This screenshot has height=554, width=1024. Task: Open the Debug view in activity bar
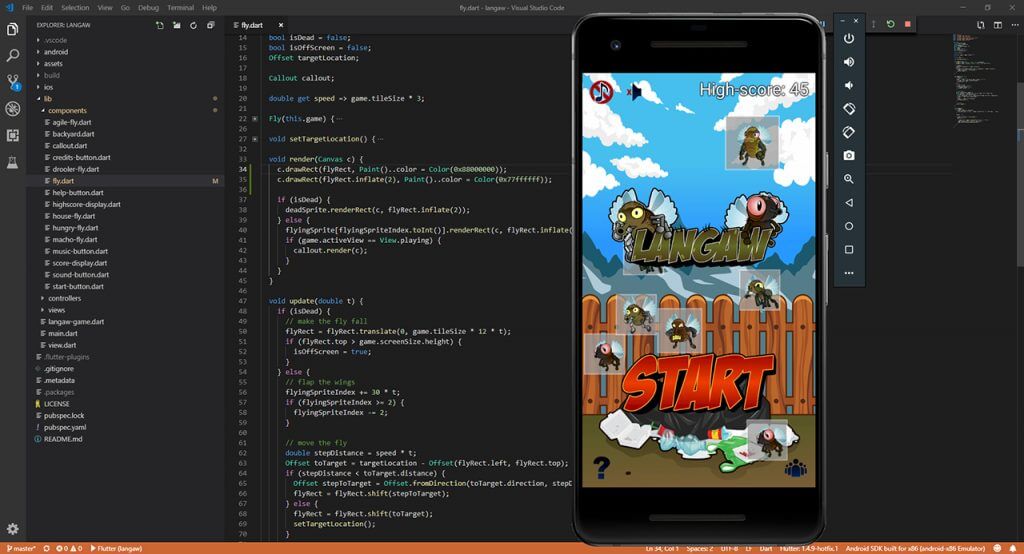pos(13,108)
